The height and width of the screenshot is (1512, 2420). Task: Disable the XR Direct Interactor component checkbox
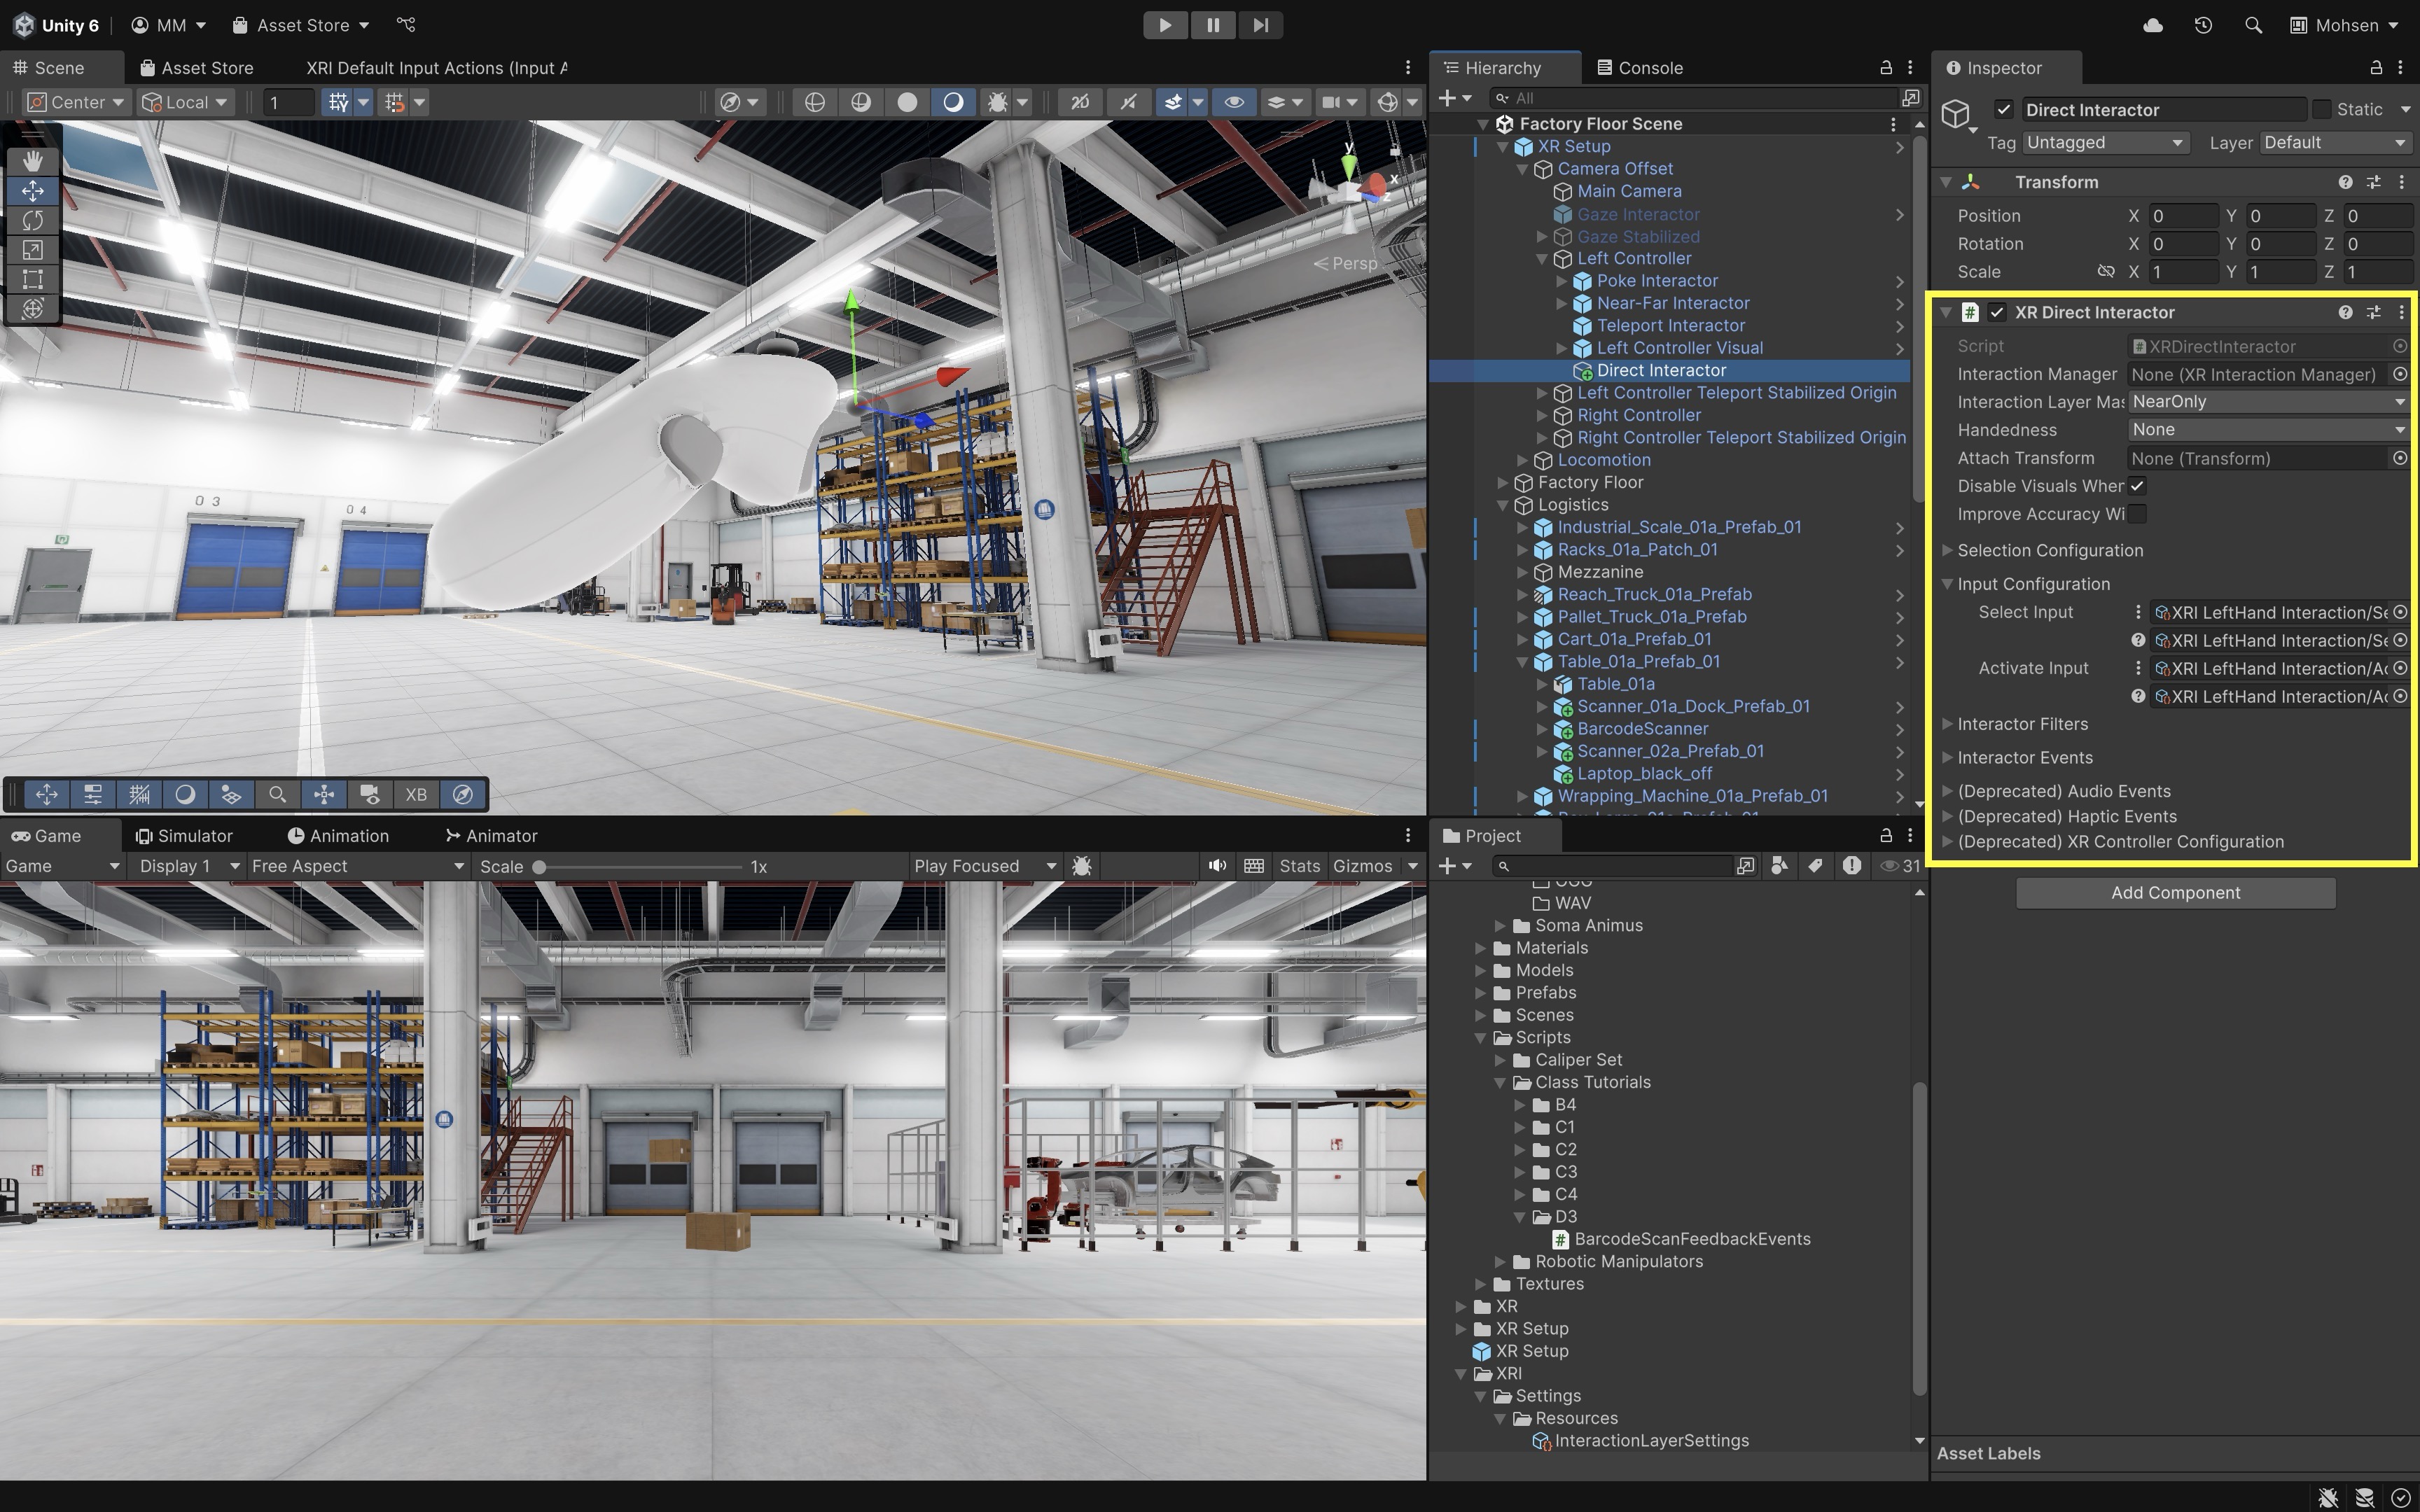click(1997, 312)
